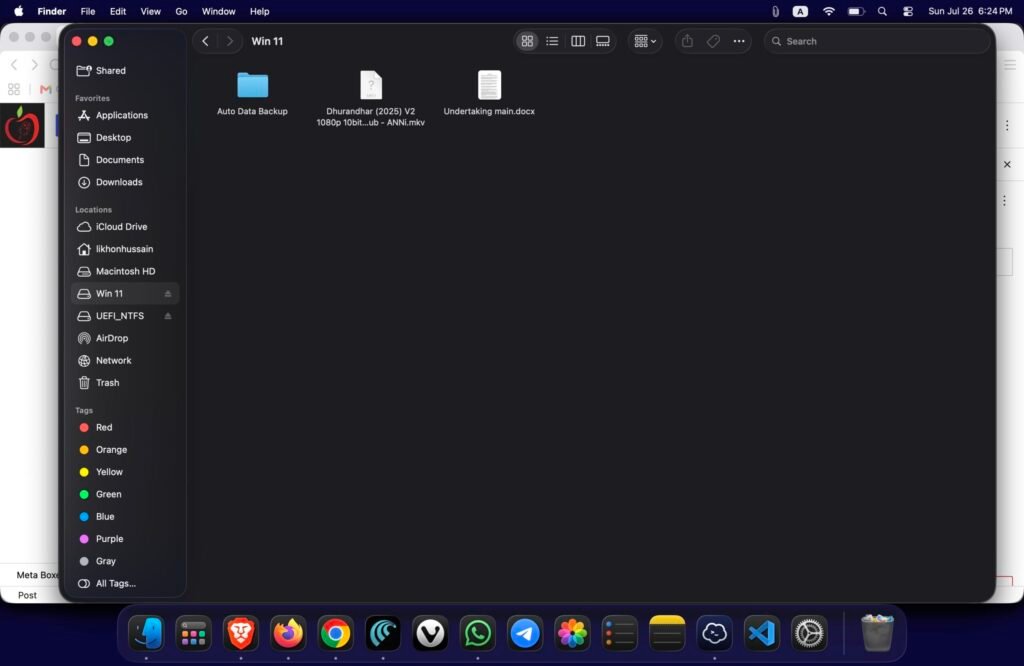
Task: Open Documents in the sidebar
Action: tap(125, 159)
